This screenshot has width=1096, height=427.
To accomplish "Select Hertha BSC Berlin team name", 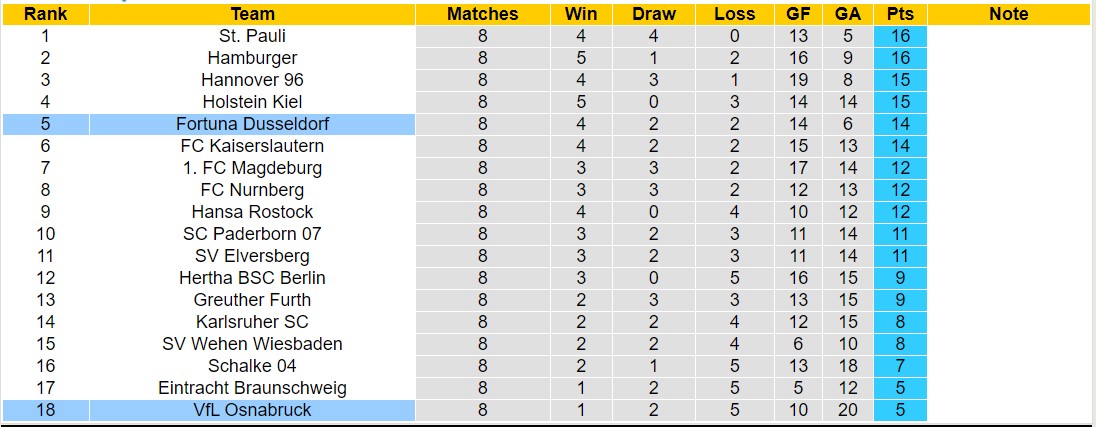I will 252,278.
